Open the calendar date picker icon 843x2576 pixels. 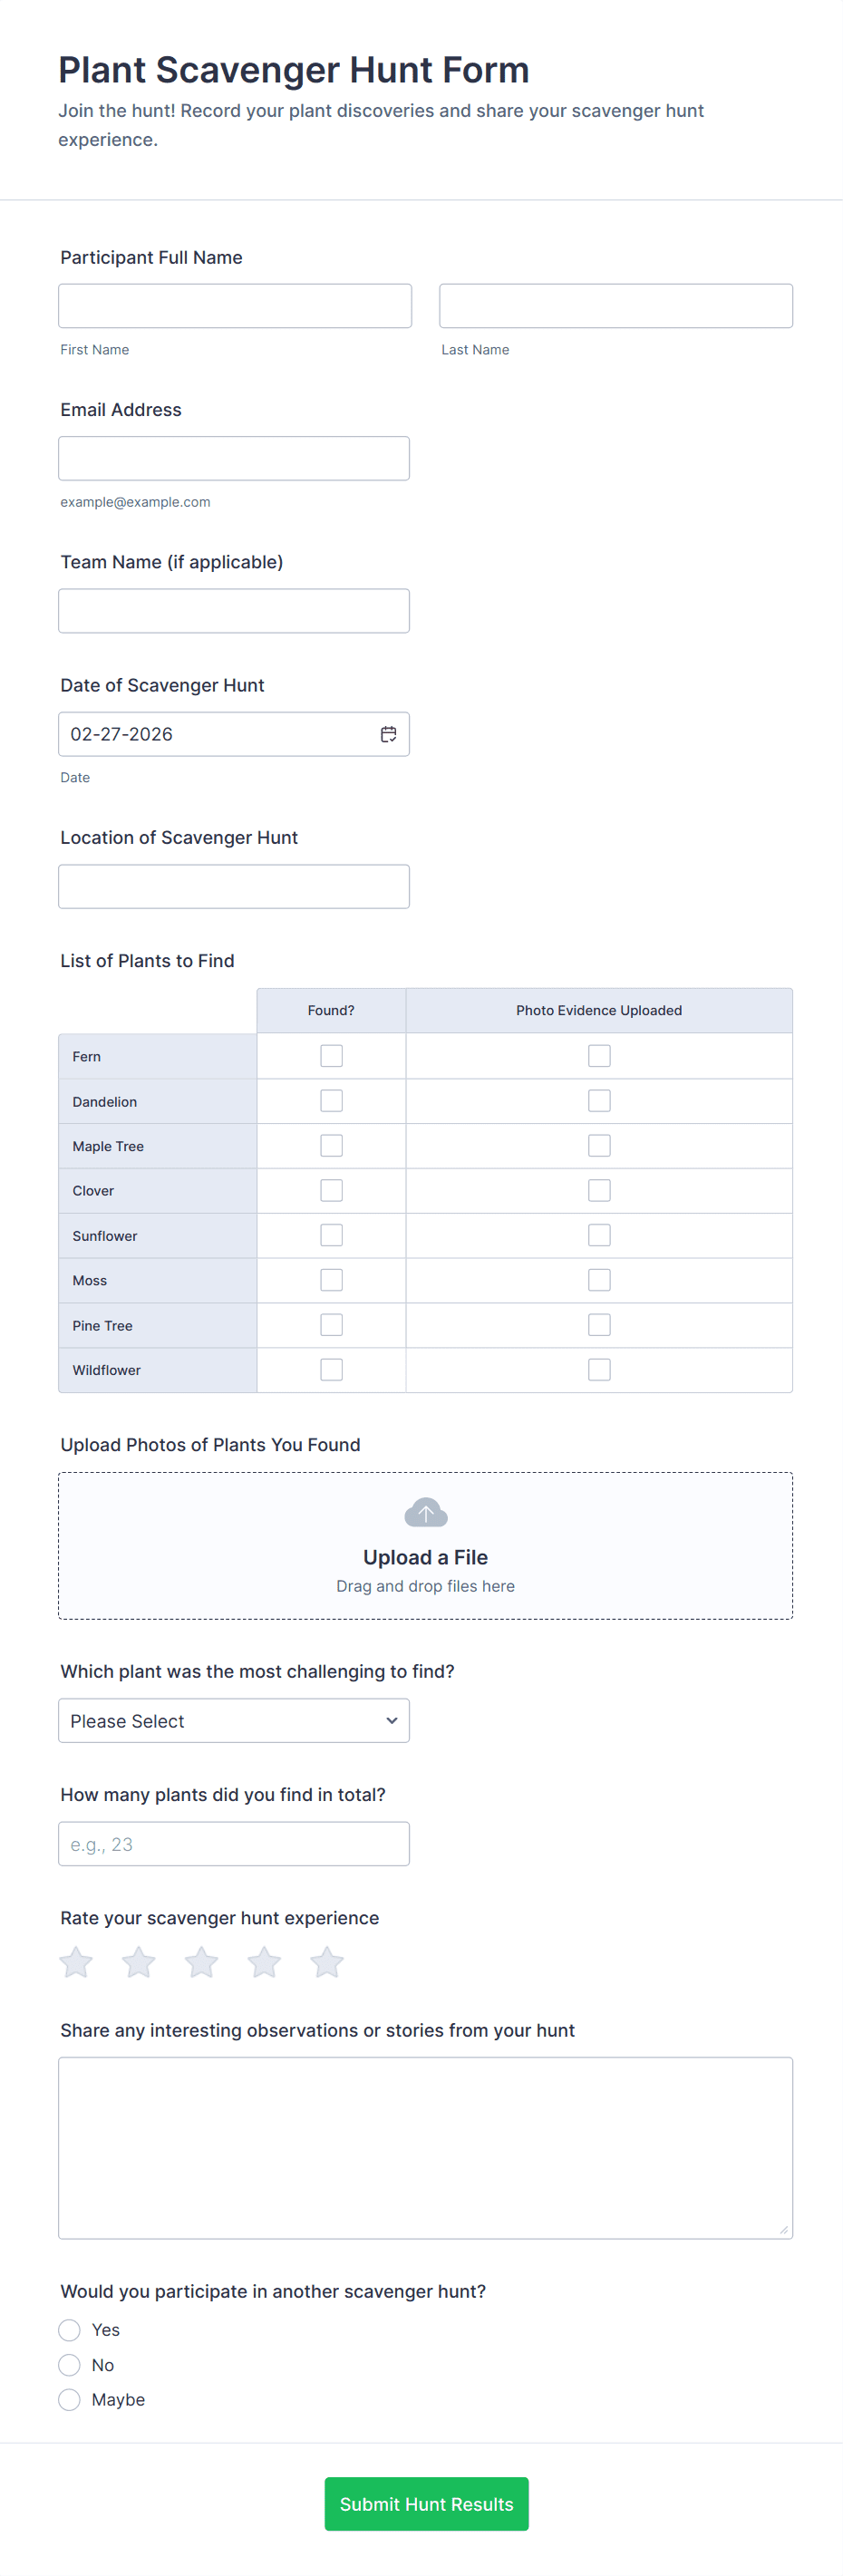pyautogui.click(x=389, y=734)
